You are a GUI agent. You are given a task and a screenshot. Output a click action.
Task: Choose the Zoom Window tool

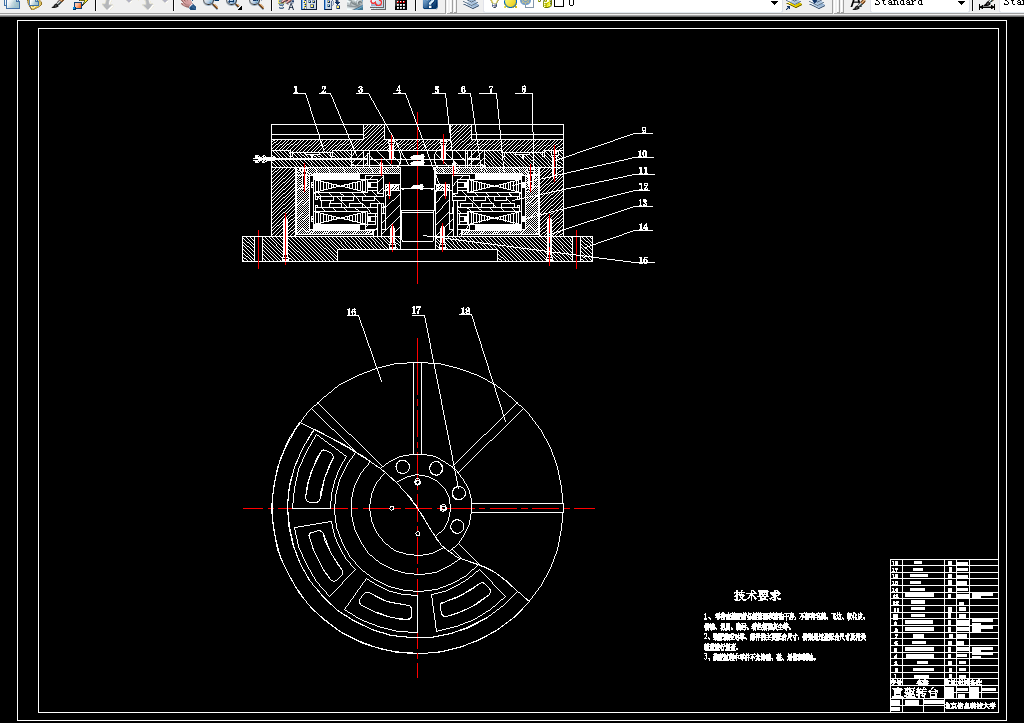coord(233,4)
